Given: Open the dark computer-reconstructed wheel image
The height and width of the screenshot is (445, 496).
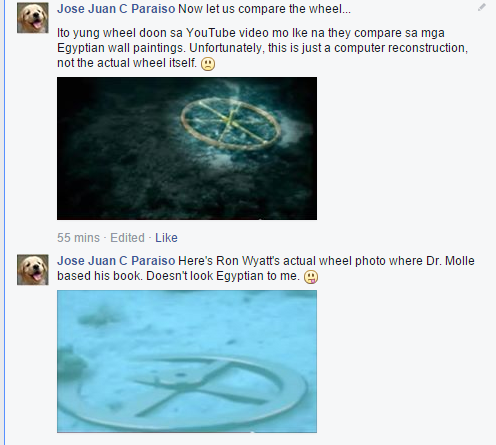Looking at the screenshot, I should tap(187, 148).
